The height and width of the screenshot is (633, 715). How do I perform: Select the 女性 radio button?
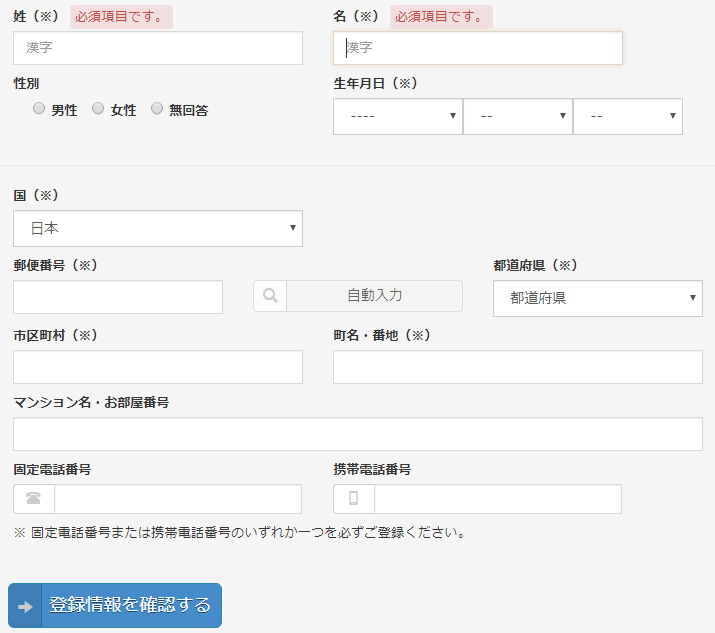(x=98, y=109)
